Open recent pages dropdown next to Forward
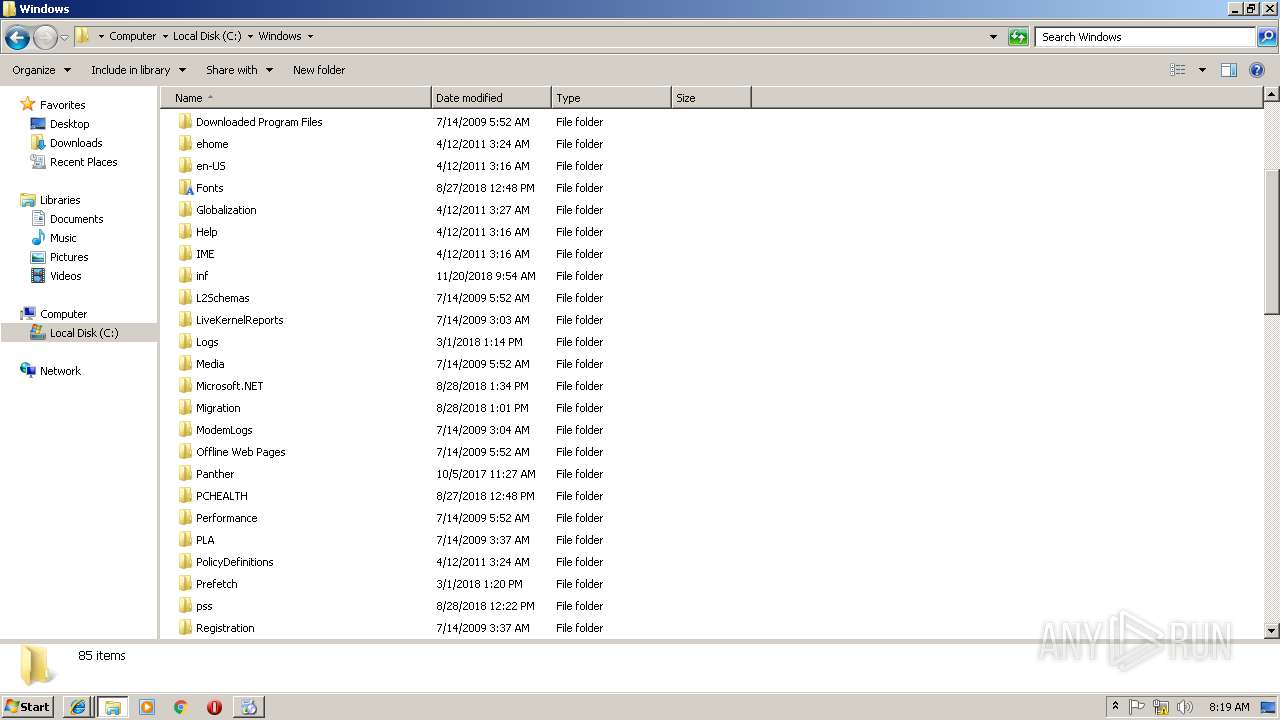The image size is (1280, 720). click(64, 38)
